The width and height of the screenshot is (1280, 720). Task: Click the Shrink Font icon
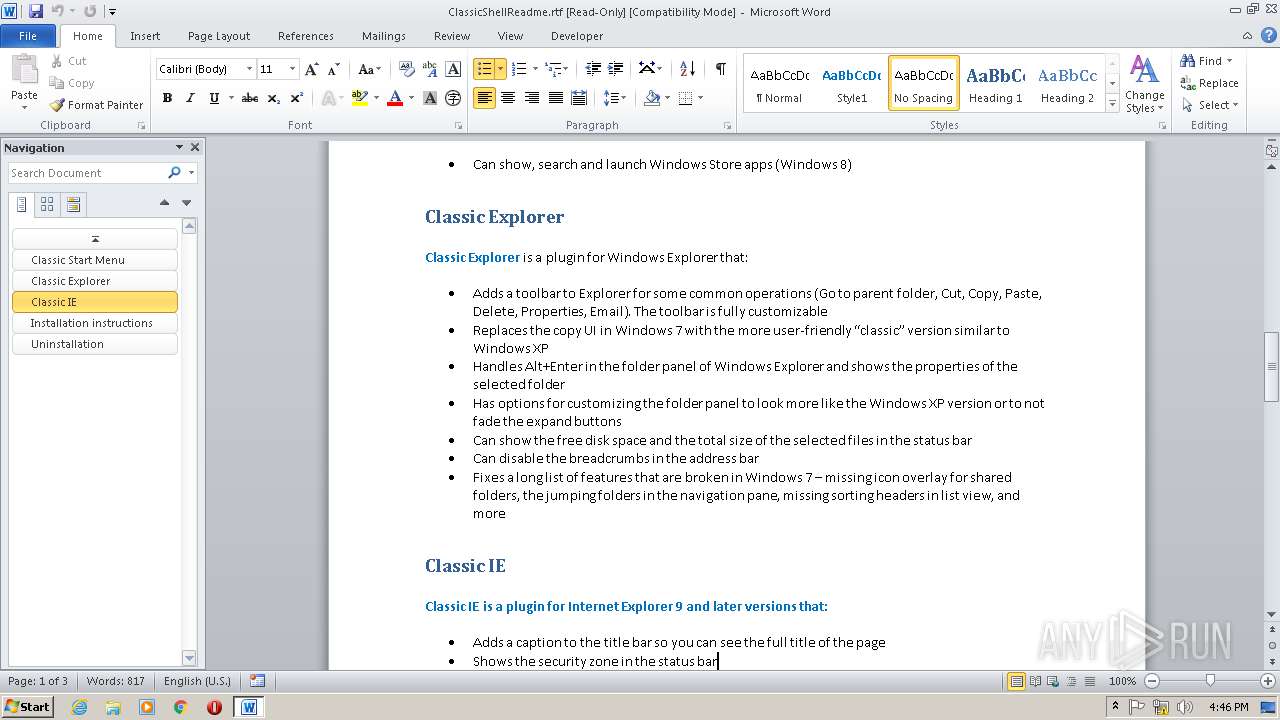pos(333,69)
